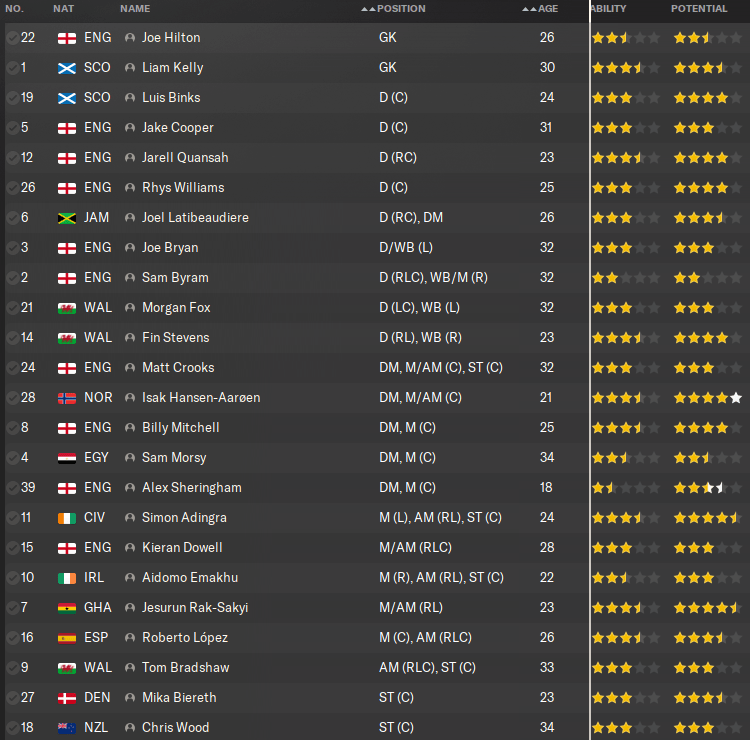Open Isak Hansen-Aarøen's player profile
The height and width of the screenshot is (740, 750).
pos(201,398)
